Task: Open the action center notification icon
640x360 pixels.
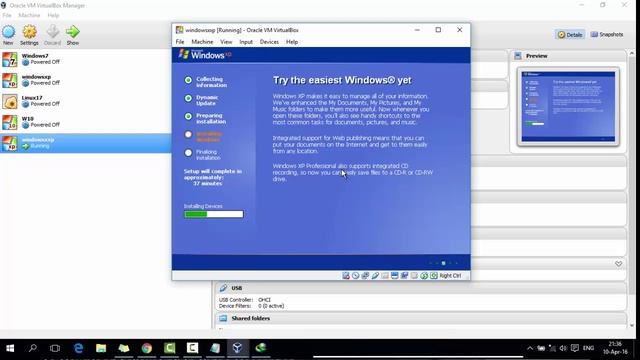Action: tap(575, 348)
